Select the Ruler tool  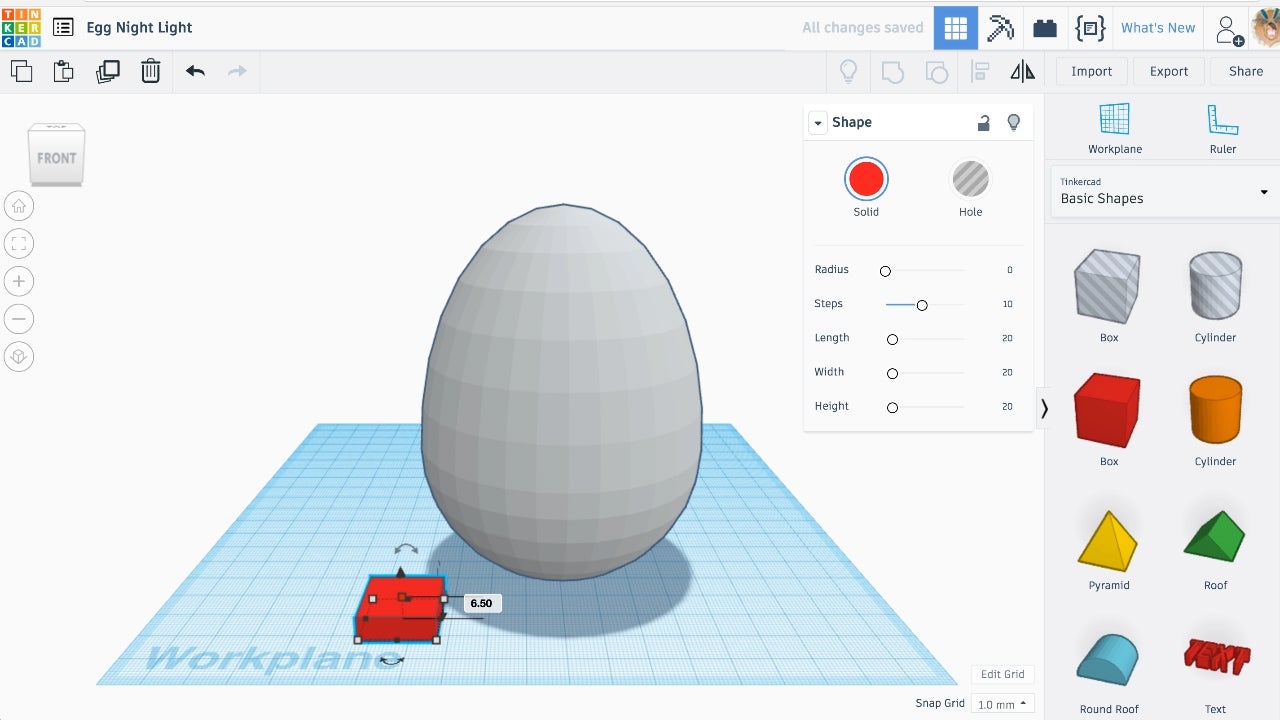pyautogui.click(x=1222, y=128)
